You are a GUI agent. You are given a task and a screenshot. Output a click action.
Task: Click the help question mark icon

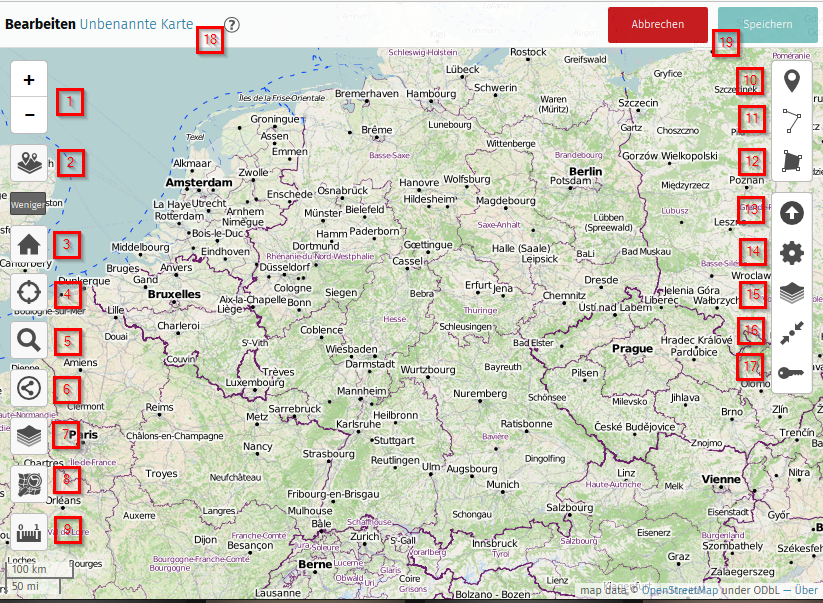[x=231, y=25]
